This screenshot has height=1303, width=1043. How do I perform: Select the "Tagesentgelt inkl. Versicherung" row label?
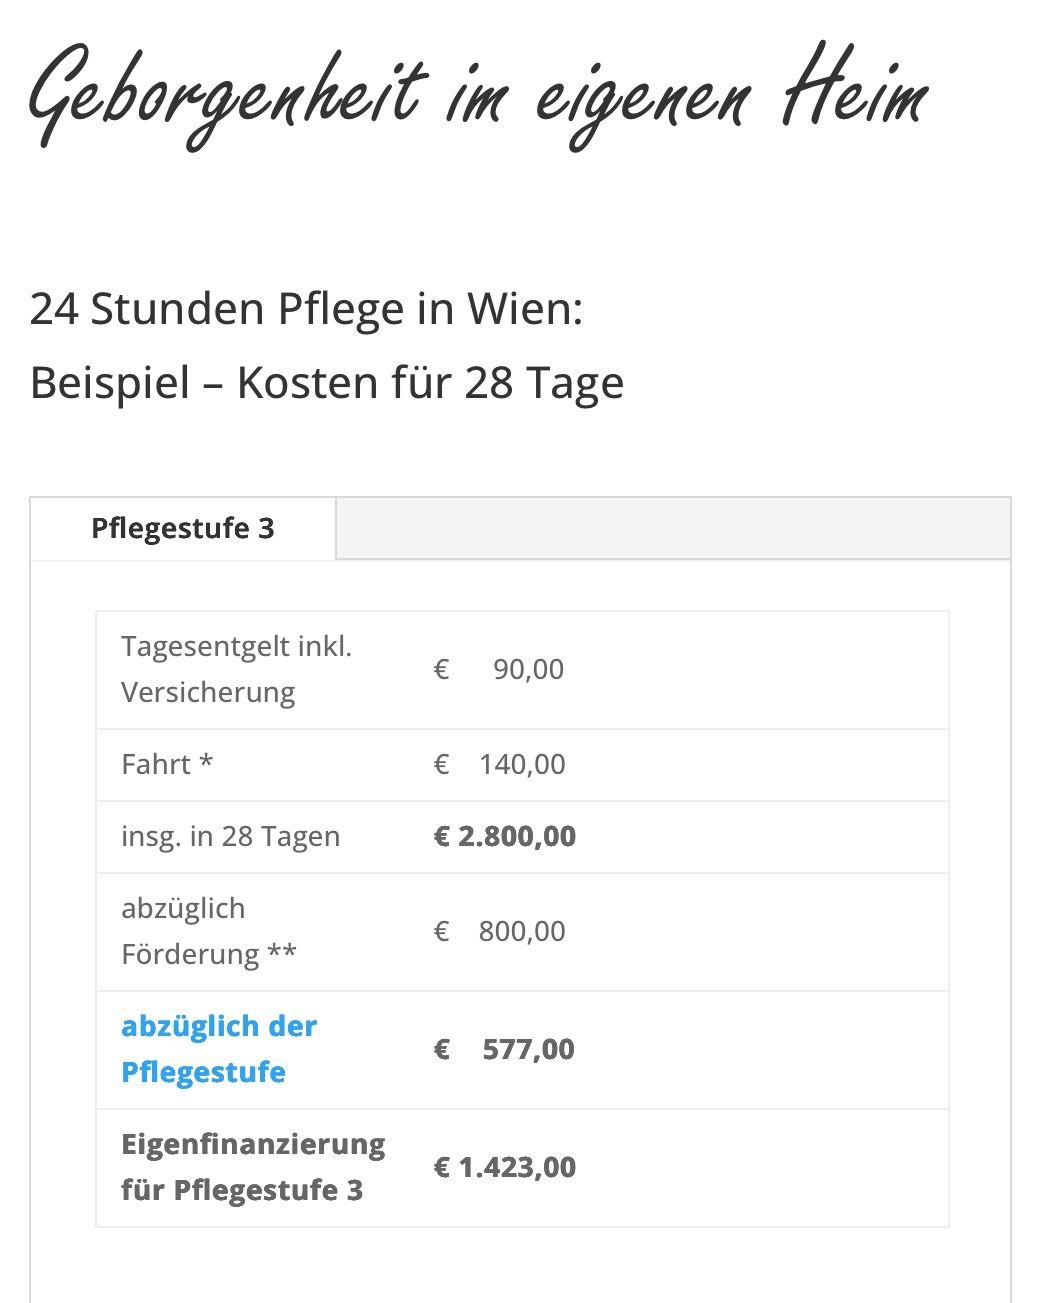(x=236, y=669)
